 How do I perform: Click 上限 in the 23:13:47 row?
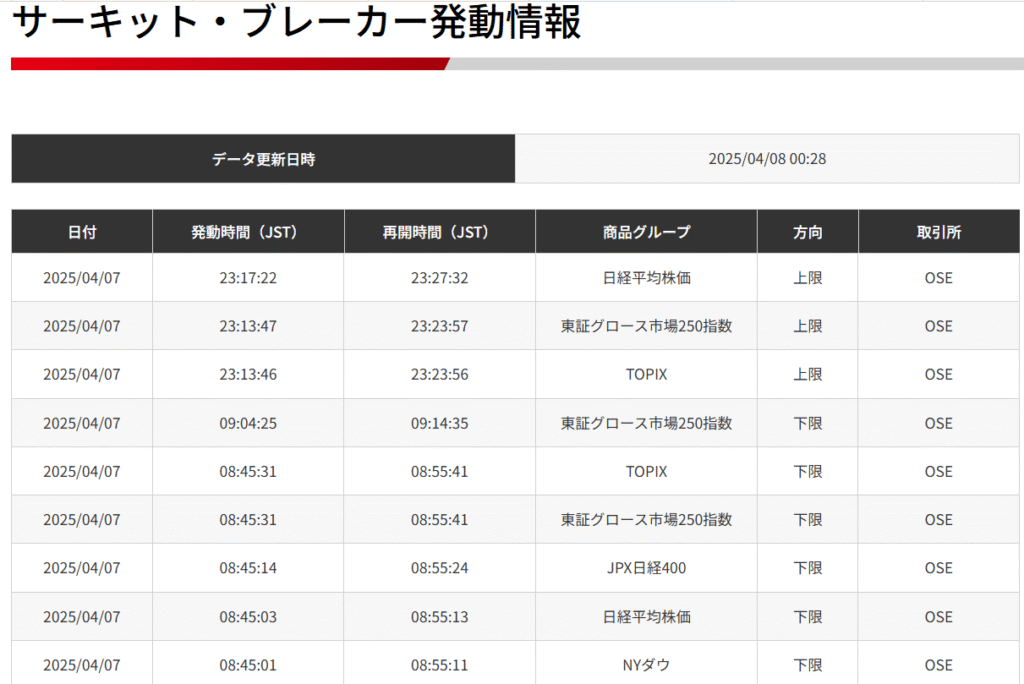808,326
